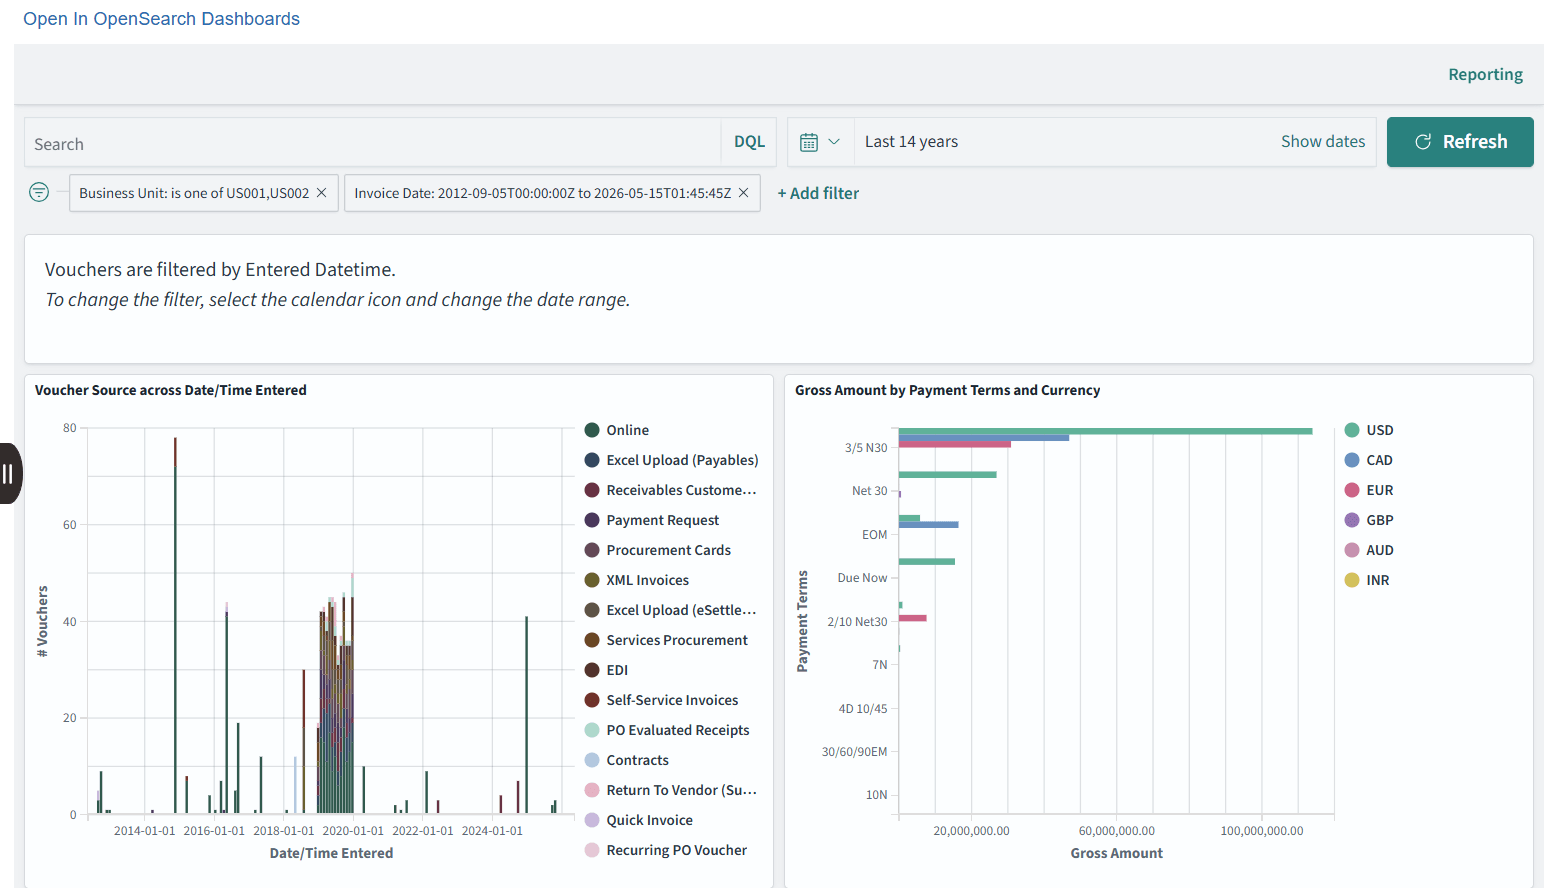Toggle Payment Request legend color
Image resolution: width=1545 pixels, height=888 pixels.
click(592, 520)
